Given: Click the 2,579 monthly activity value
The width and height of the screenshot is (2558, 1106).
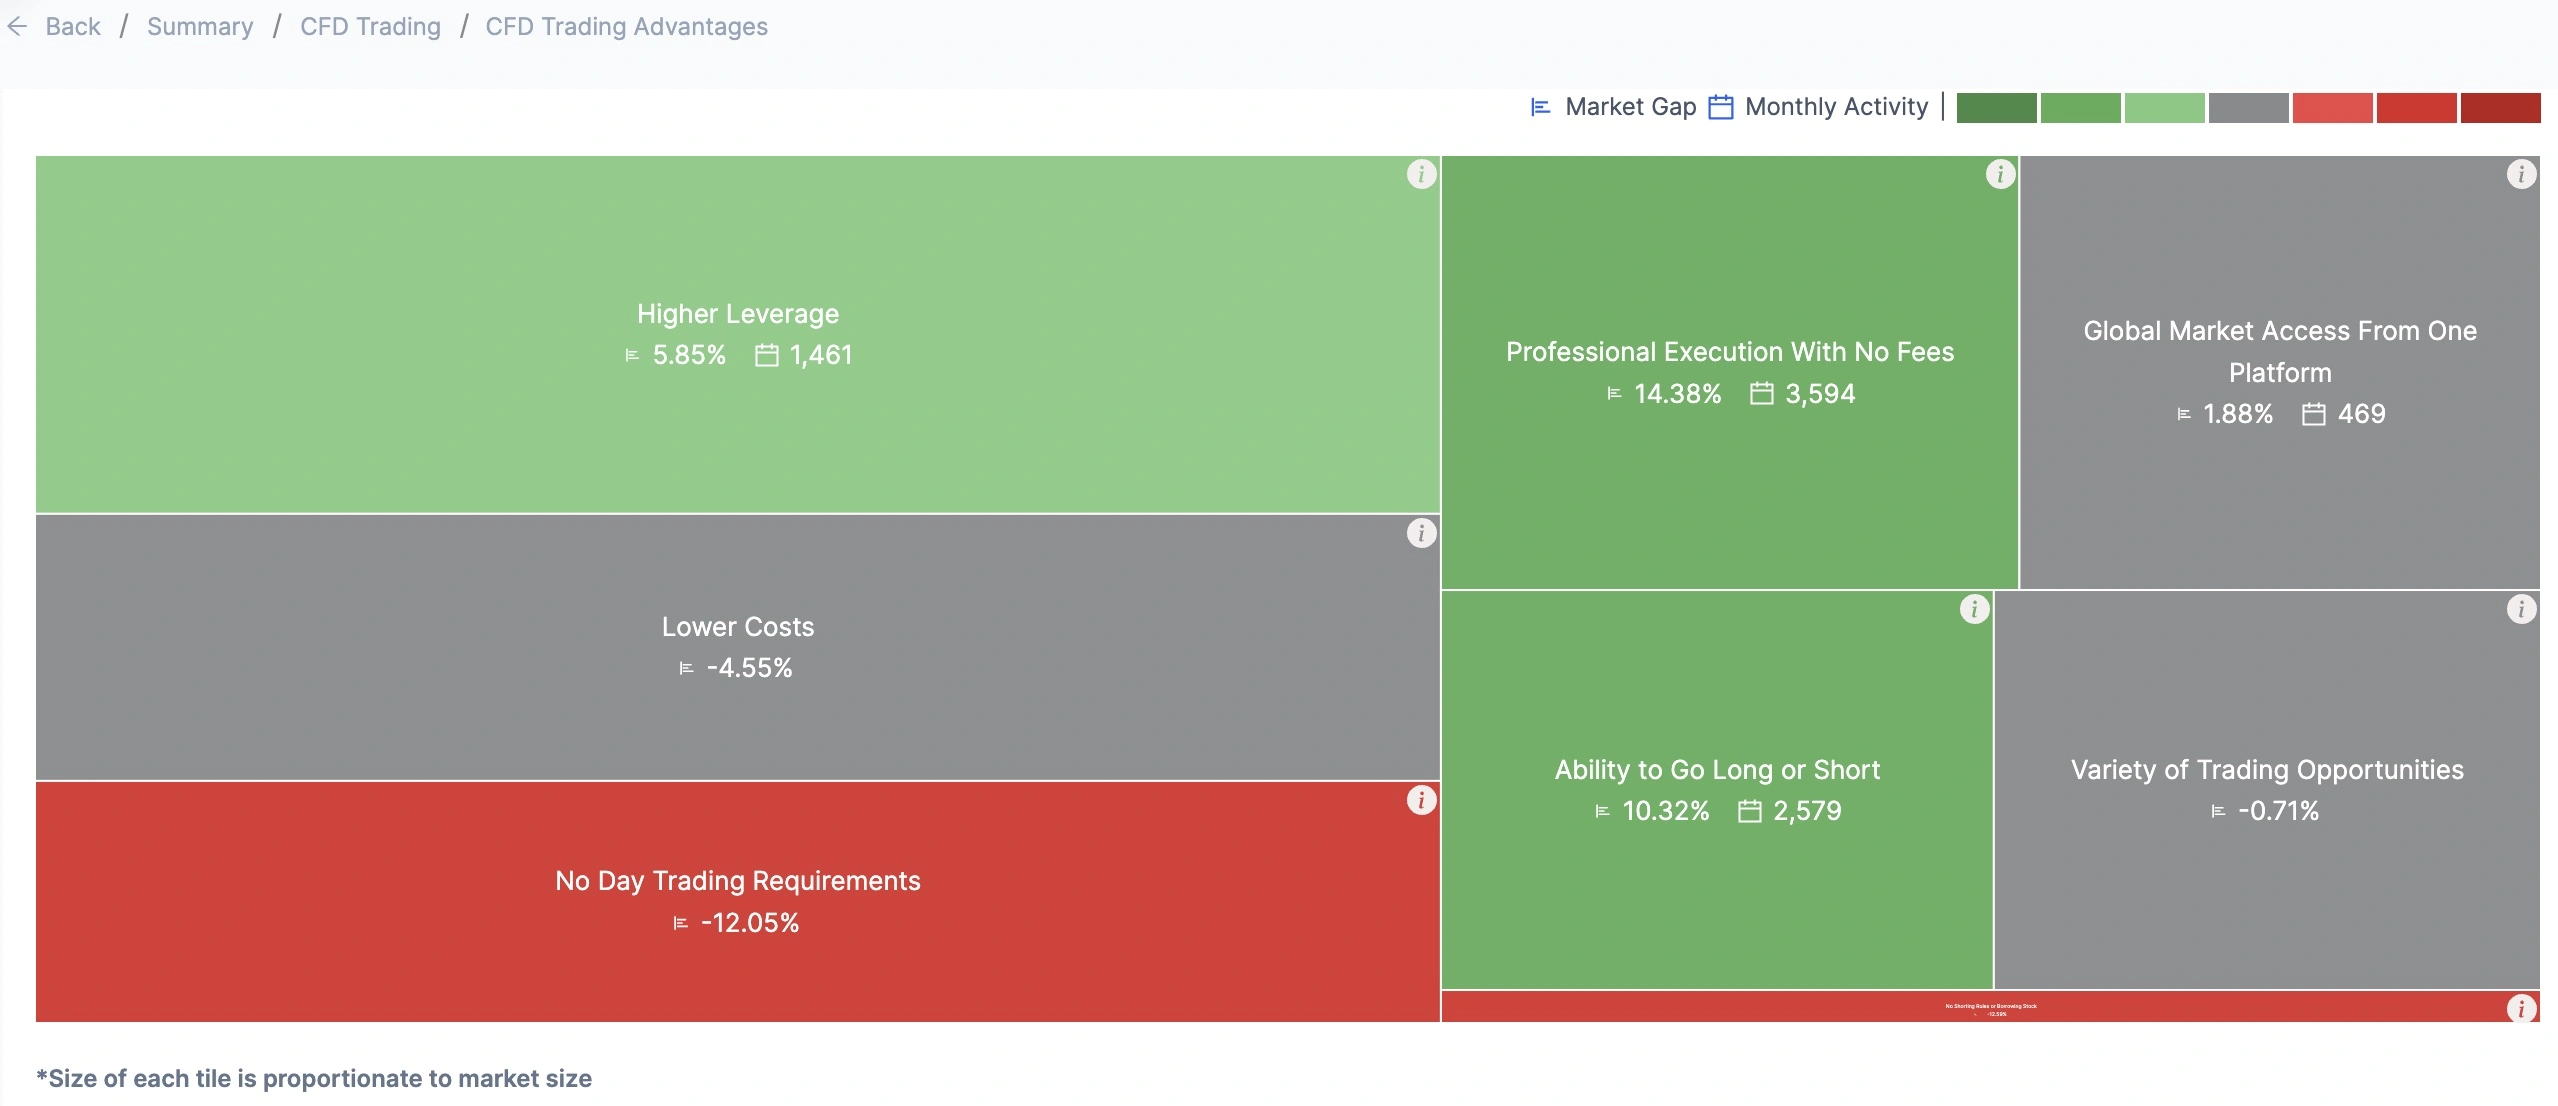Looking at the screenshot, I should click(x=1807, y=811).
